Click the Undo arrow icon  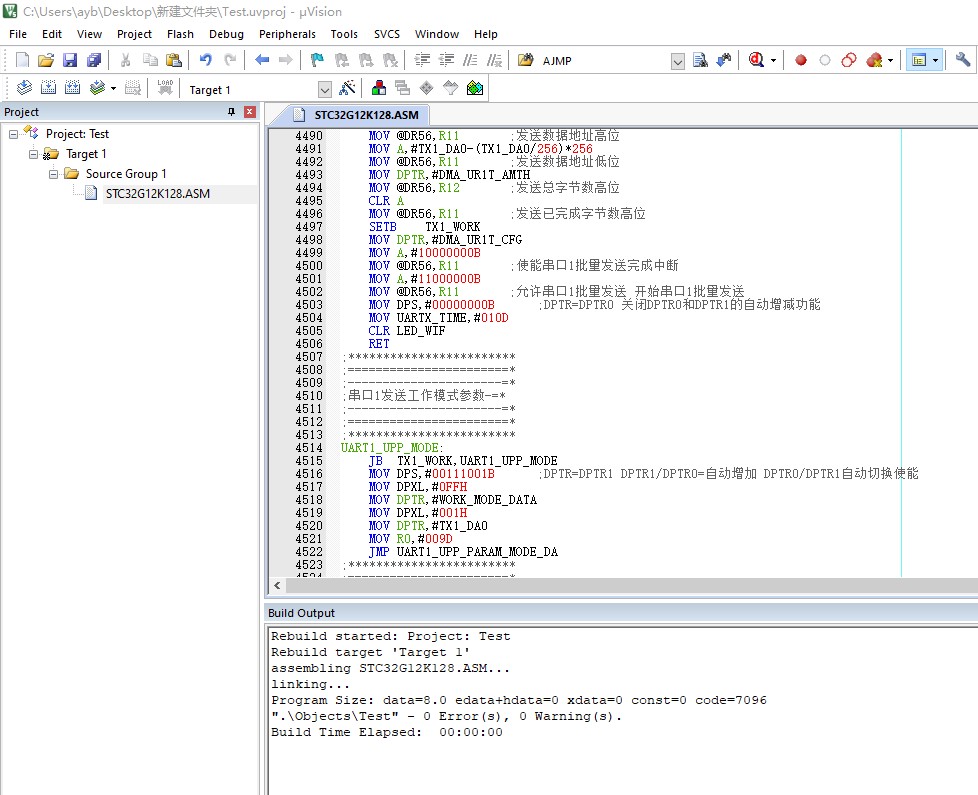click(206, 60)
